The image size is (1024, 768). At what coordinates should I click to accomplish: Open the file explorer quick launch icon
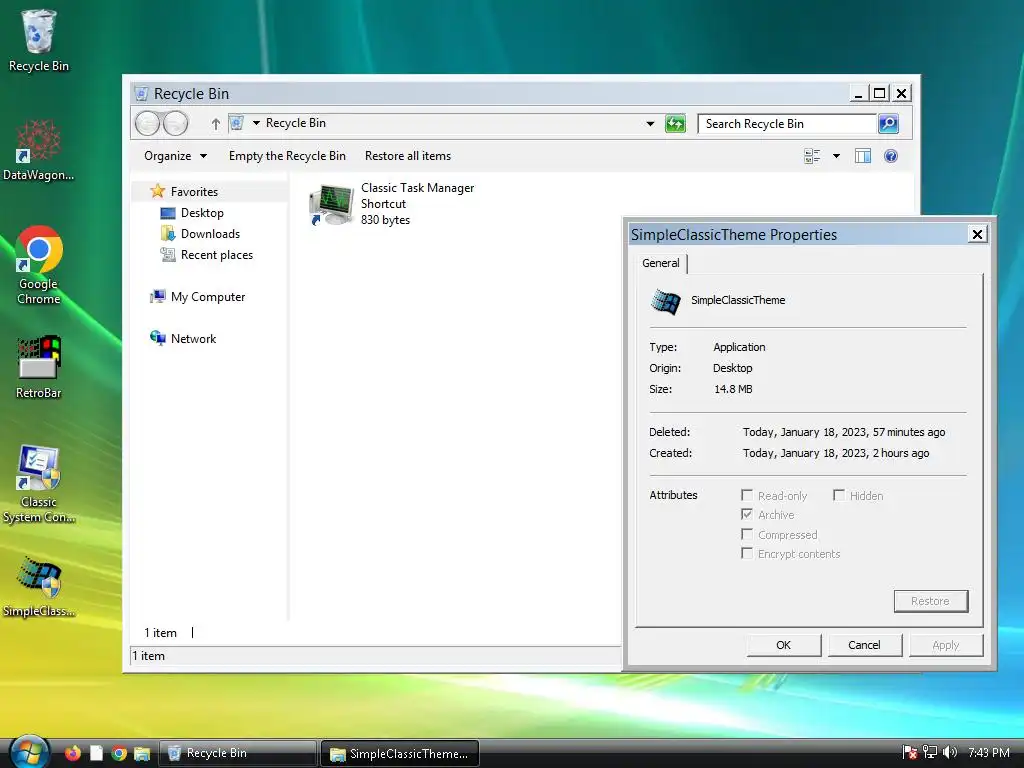point(142,753)
